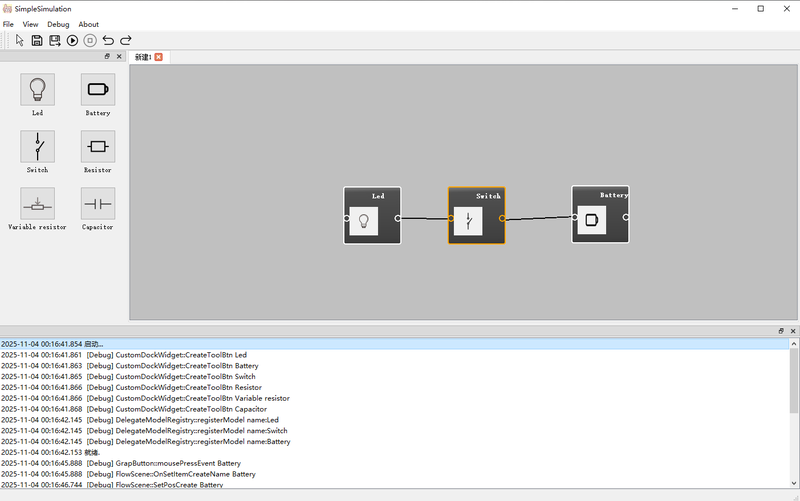The height and width of the screenshot is (501, 800).
Task: Select the Led component button
Action: point(38,90)
